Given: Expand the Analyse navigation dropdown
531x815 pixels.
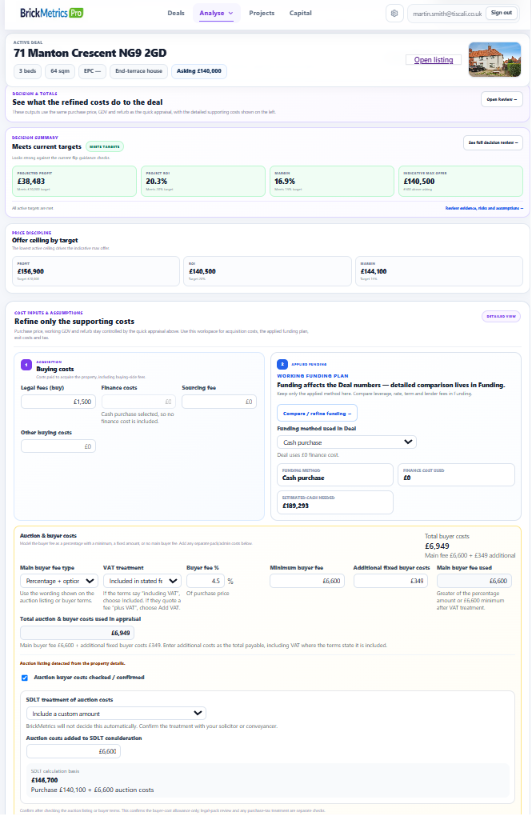Looking at the screenshot, I should 216,13.
